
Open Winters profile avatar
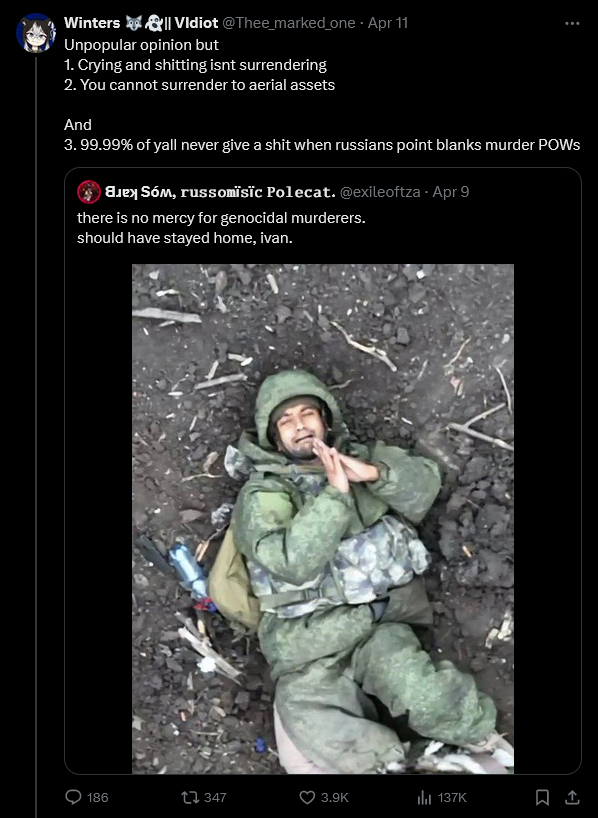pyautogui.click(x=35, y=33)
